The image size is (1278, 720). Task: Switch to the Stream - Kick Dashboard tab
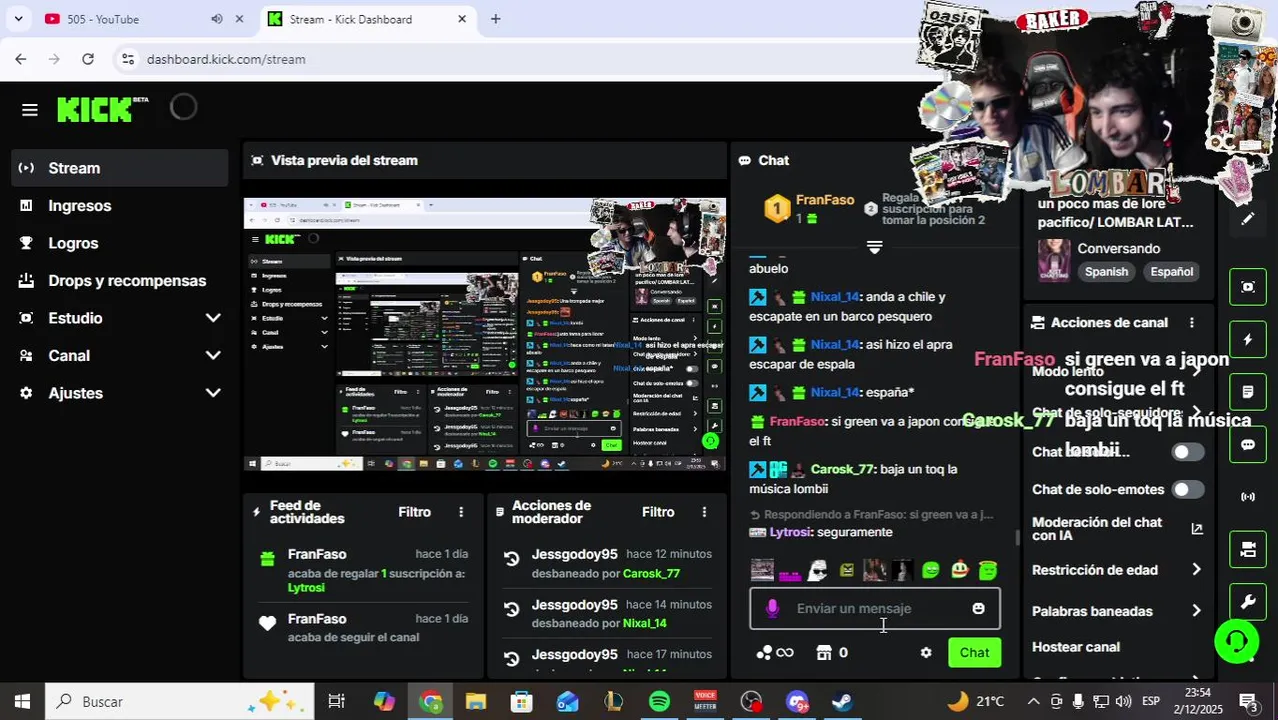click(x=368, y=19)
